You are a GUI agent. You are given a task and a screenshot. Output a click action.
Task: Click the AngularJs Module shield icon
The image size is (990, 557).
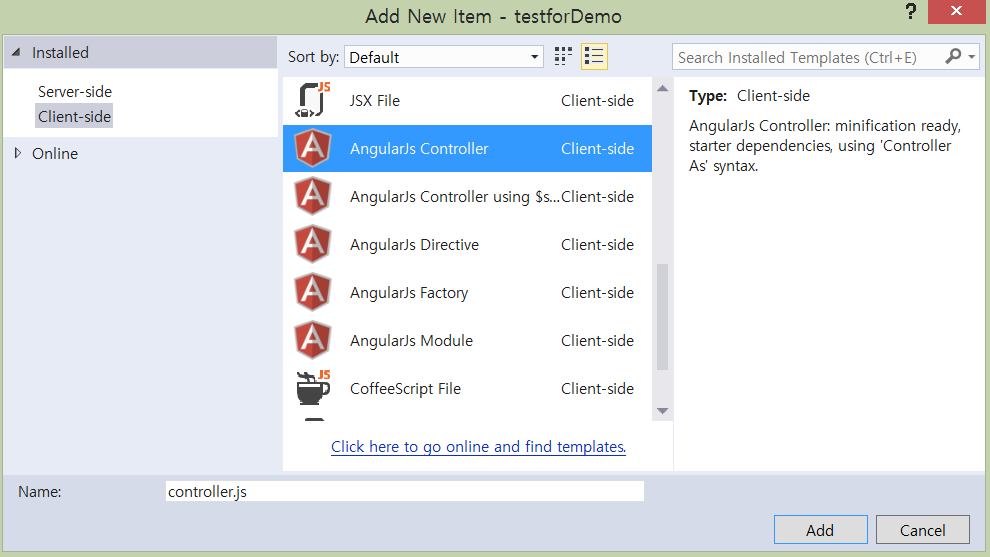pyautogui.click(x=313, y=340)
